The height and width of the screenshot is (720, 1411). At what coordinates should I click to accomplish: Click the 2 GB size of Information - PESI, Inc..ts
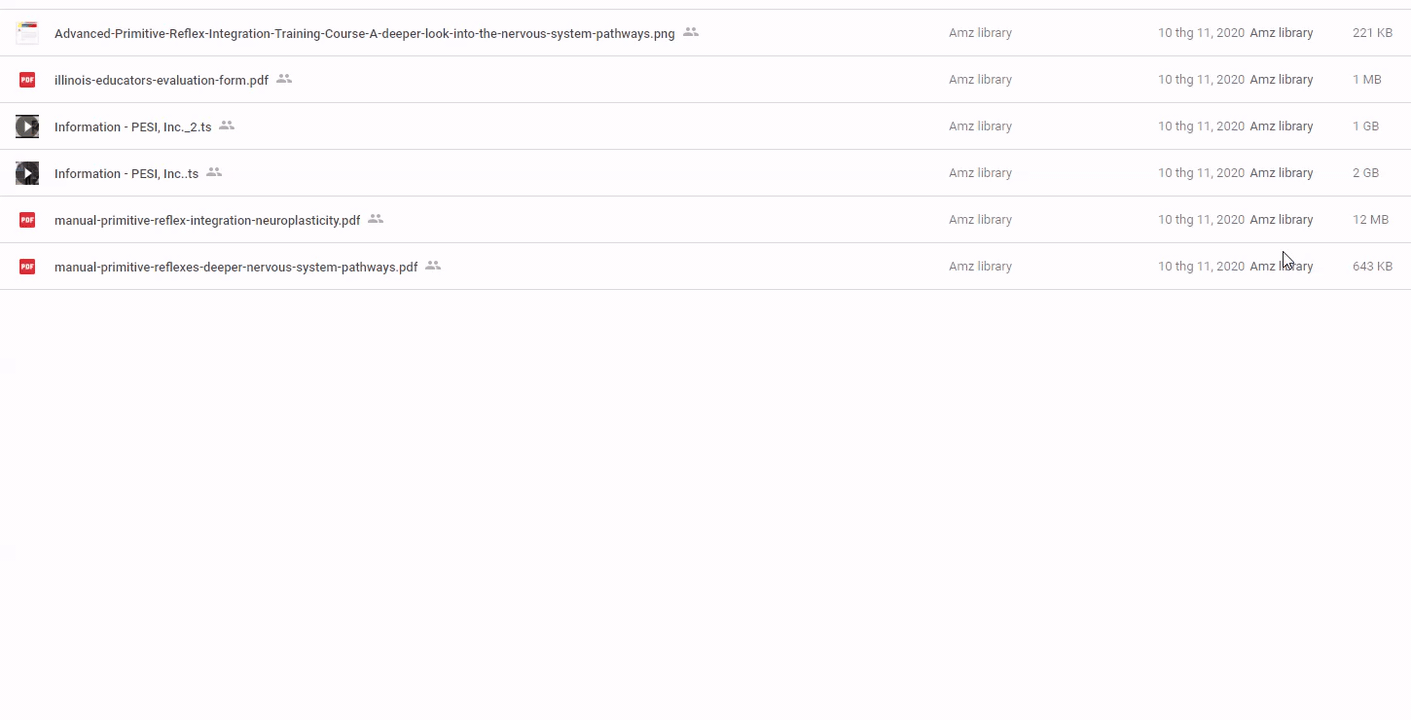[x=1365, y=173]
